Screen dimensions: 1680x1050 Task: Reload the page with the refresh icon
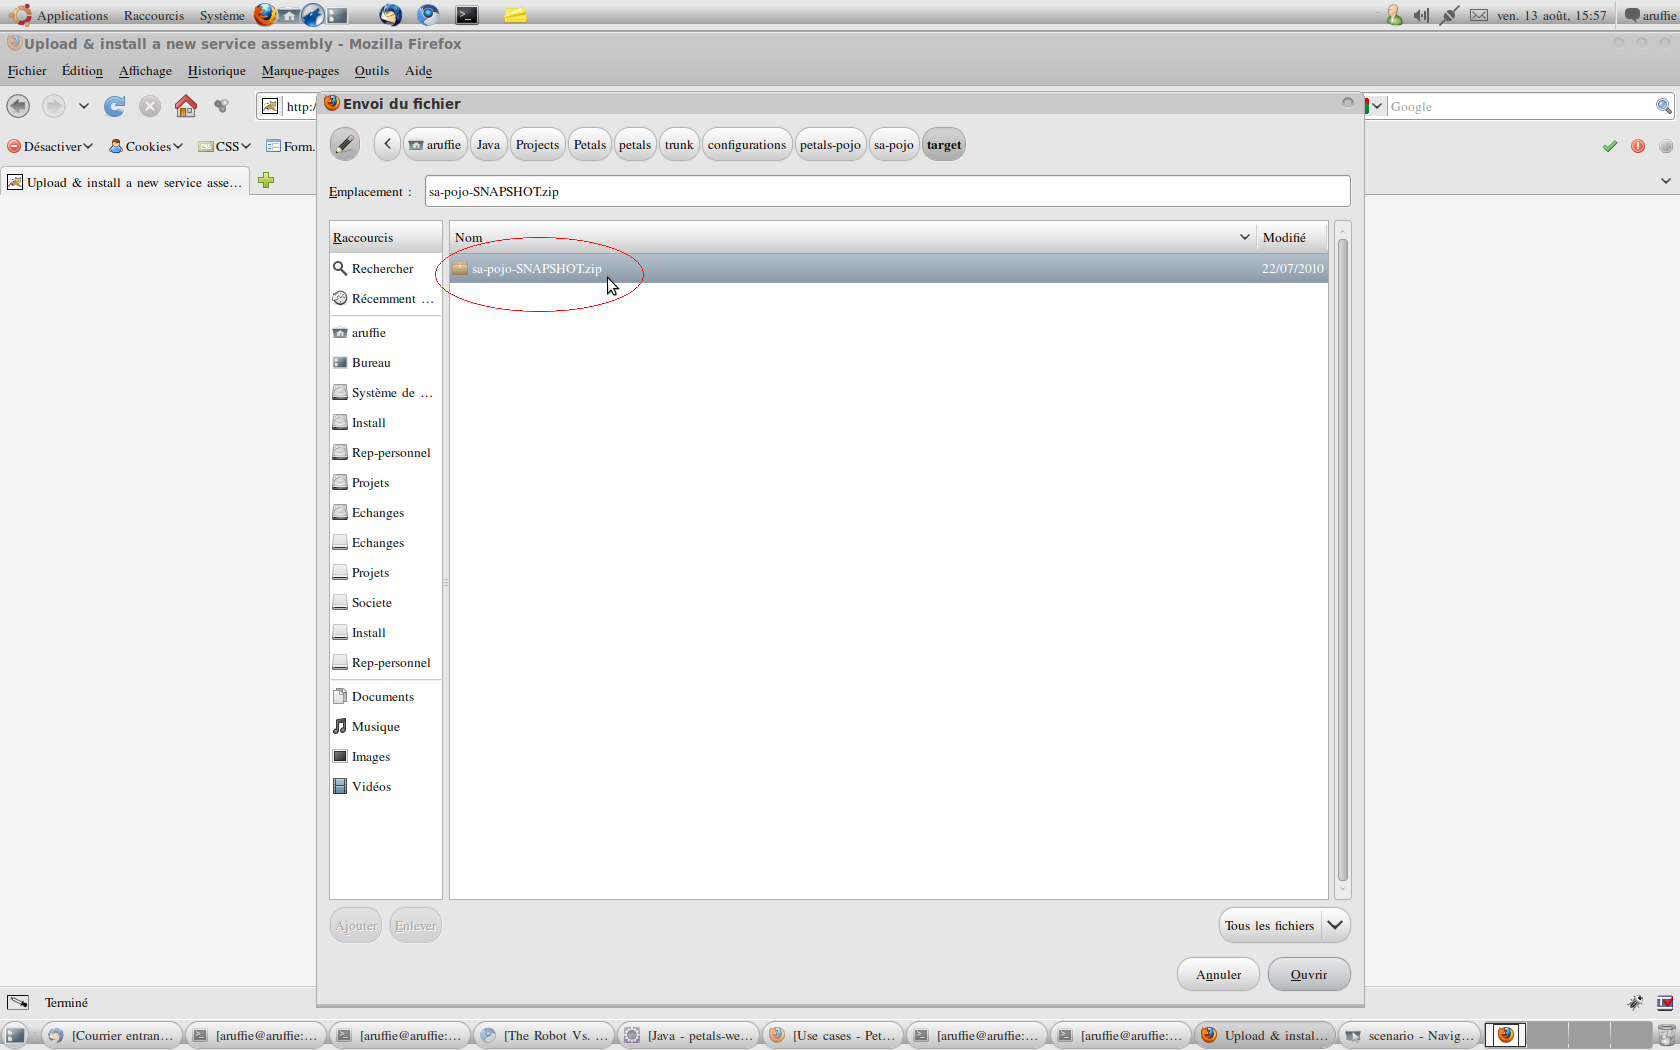point(115,106)
